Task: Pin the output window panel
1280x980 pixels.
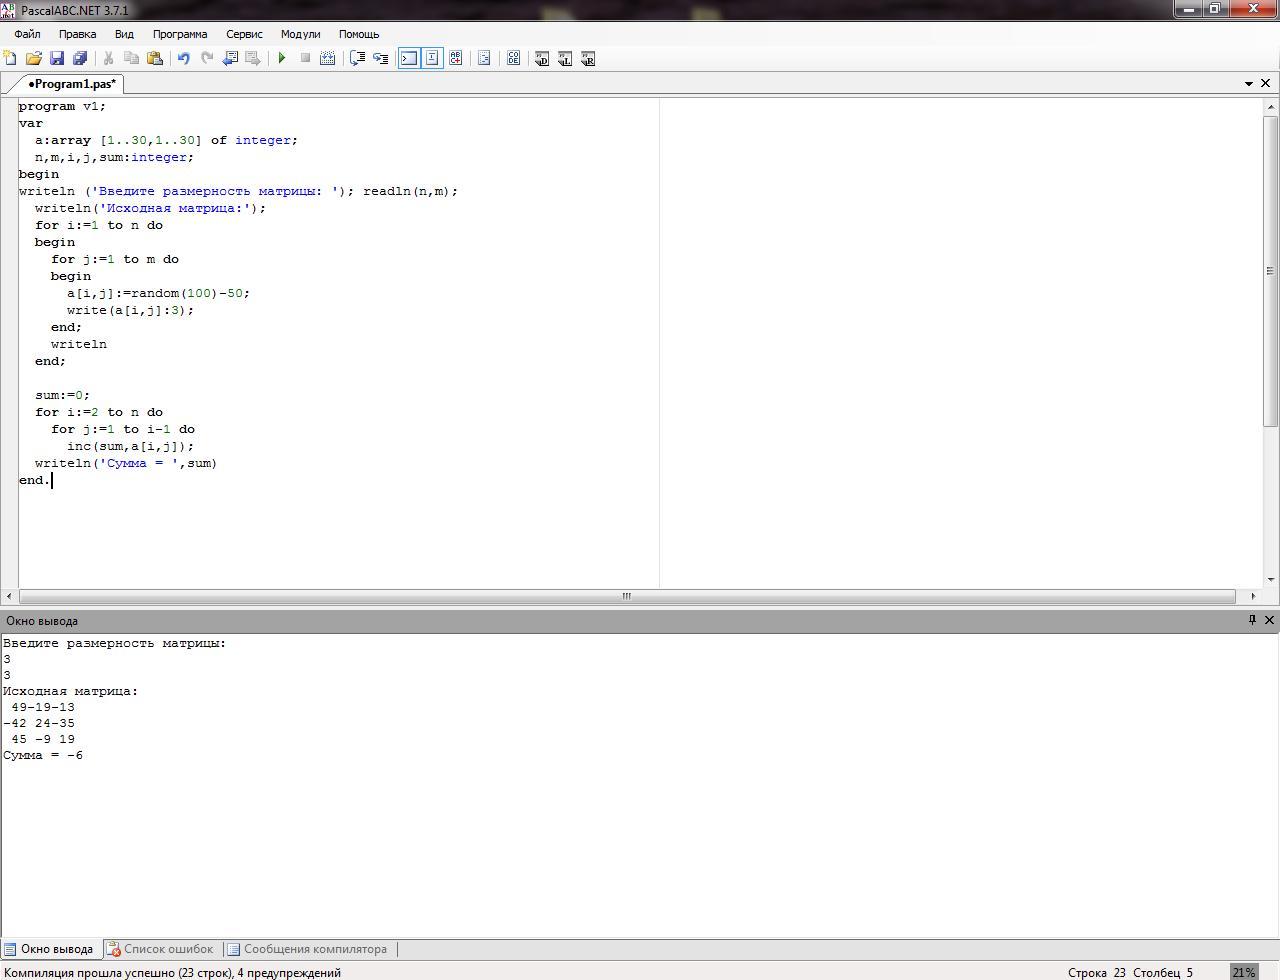Action: click(x=1251, y=620)
